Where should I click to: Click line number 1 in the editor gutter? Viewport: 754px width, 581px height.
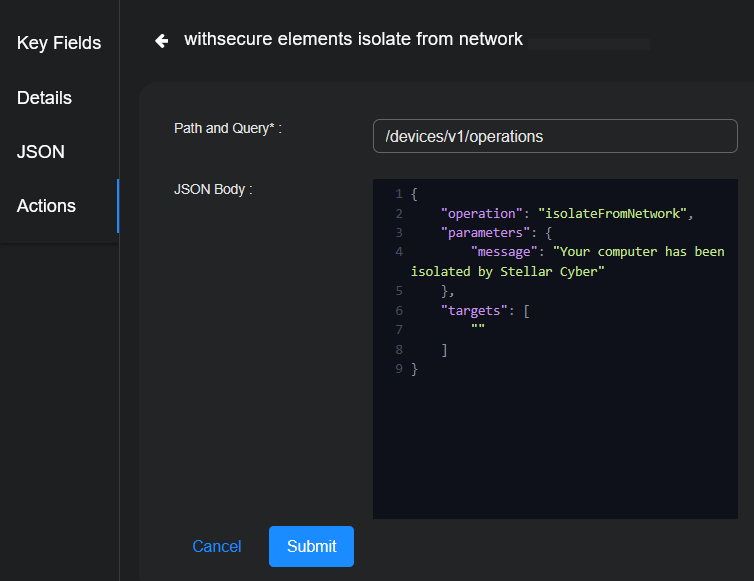pyautogui.click(x=398, y=194)
